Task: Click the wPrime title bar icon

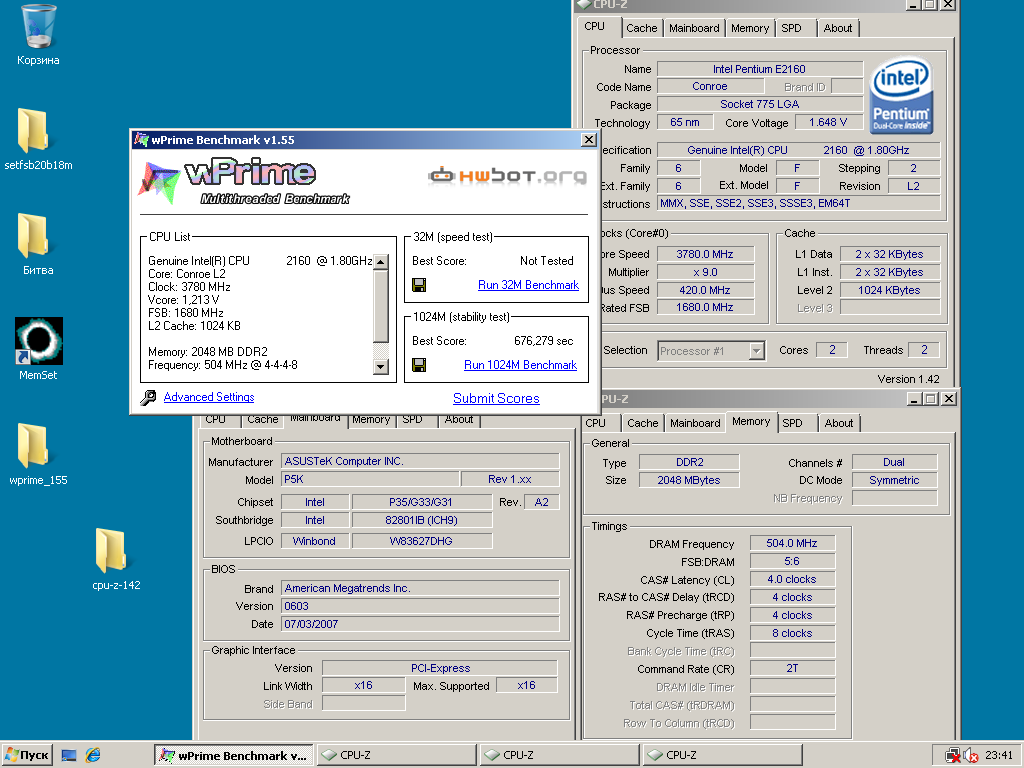Action: (141, 139)
